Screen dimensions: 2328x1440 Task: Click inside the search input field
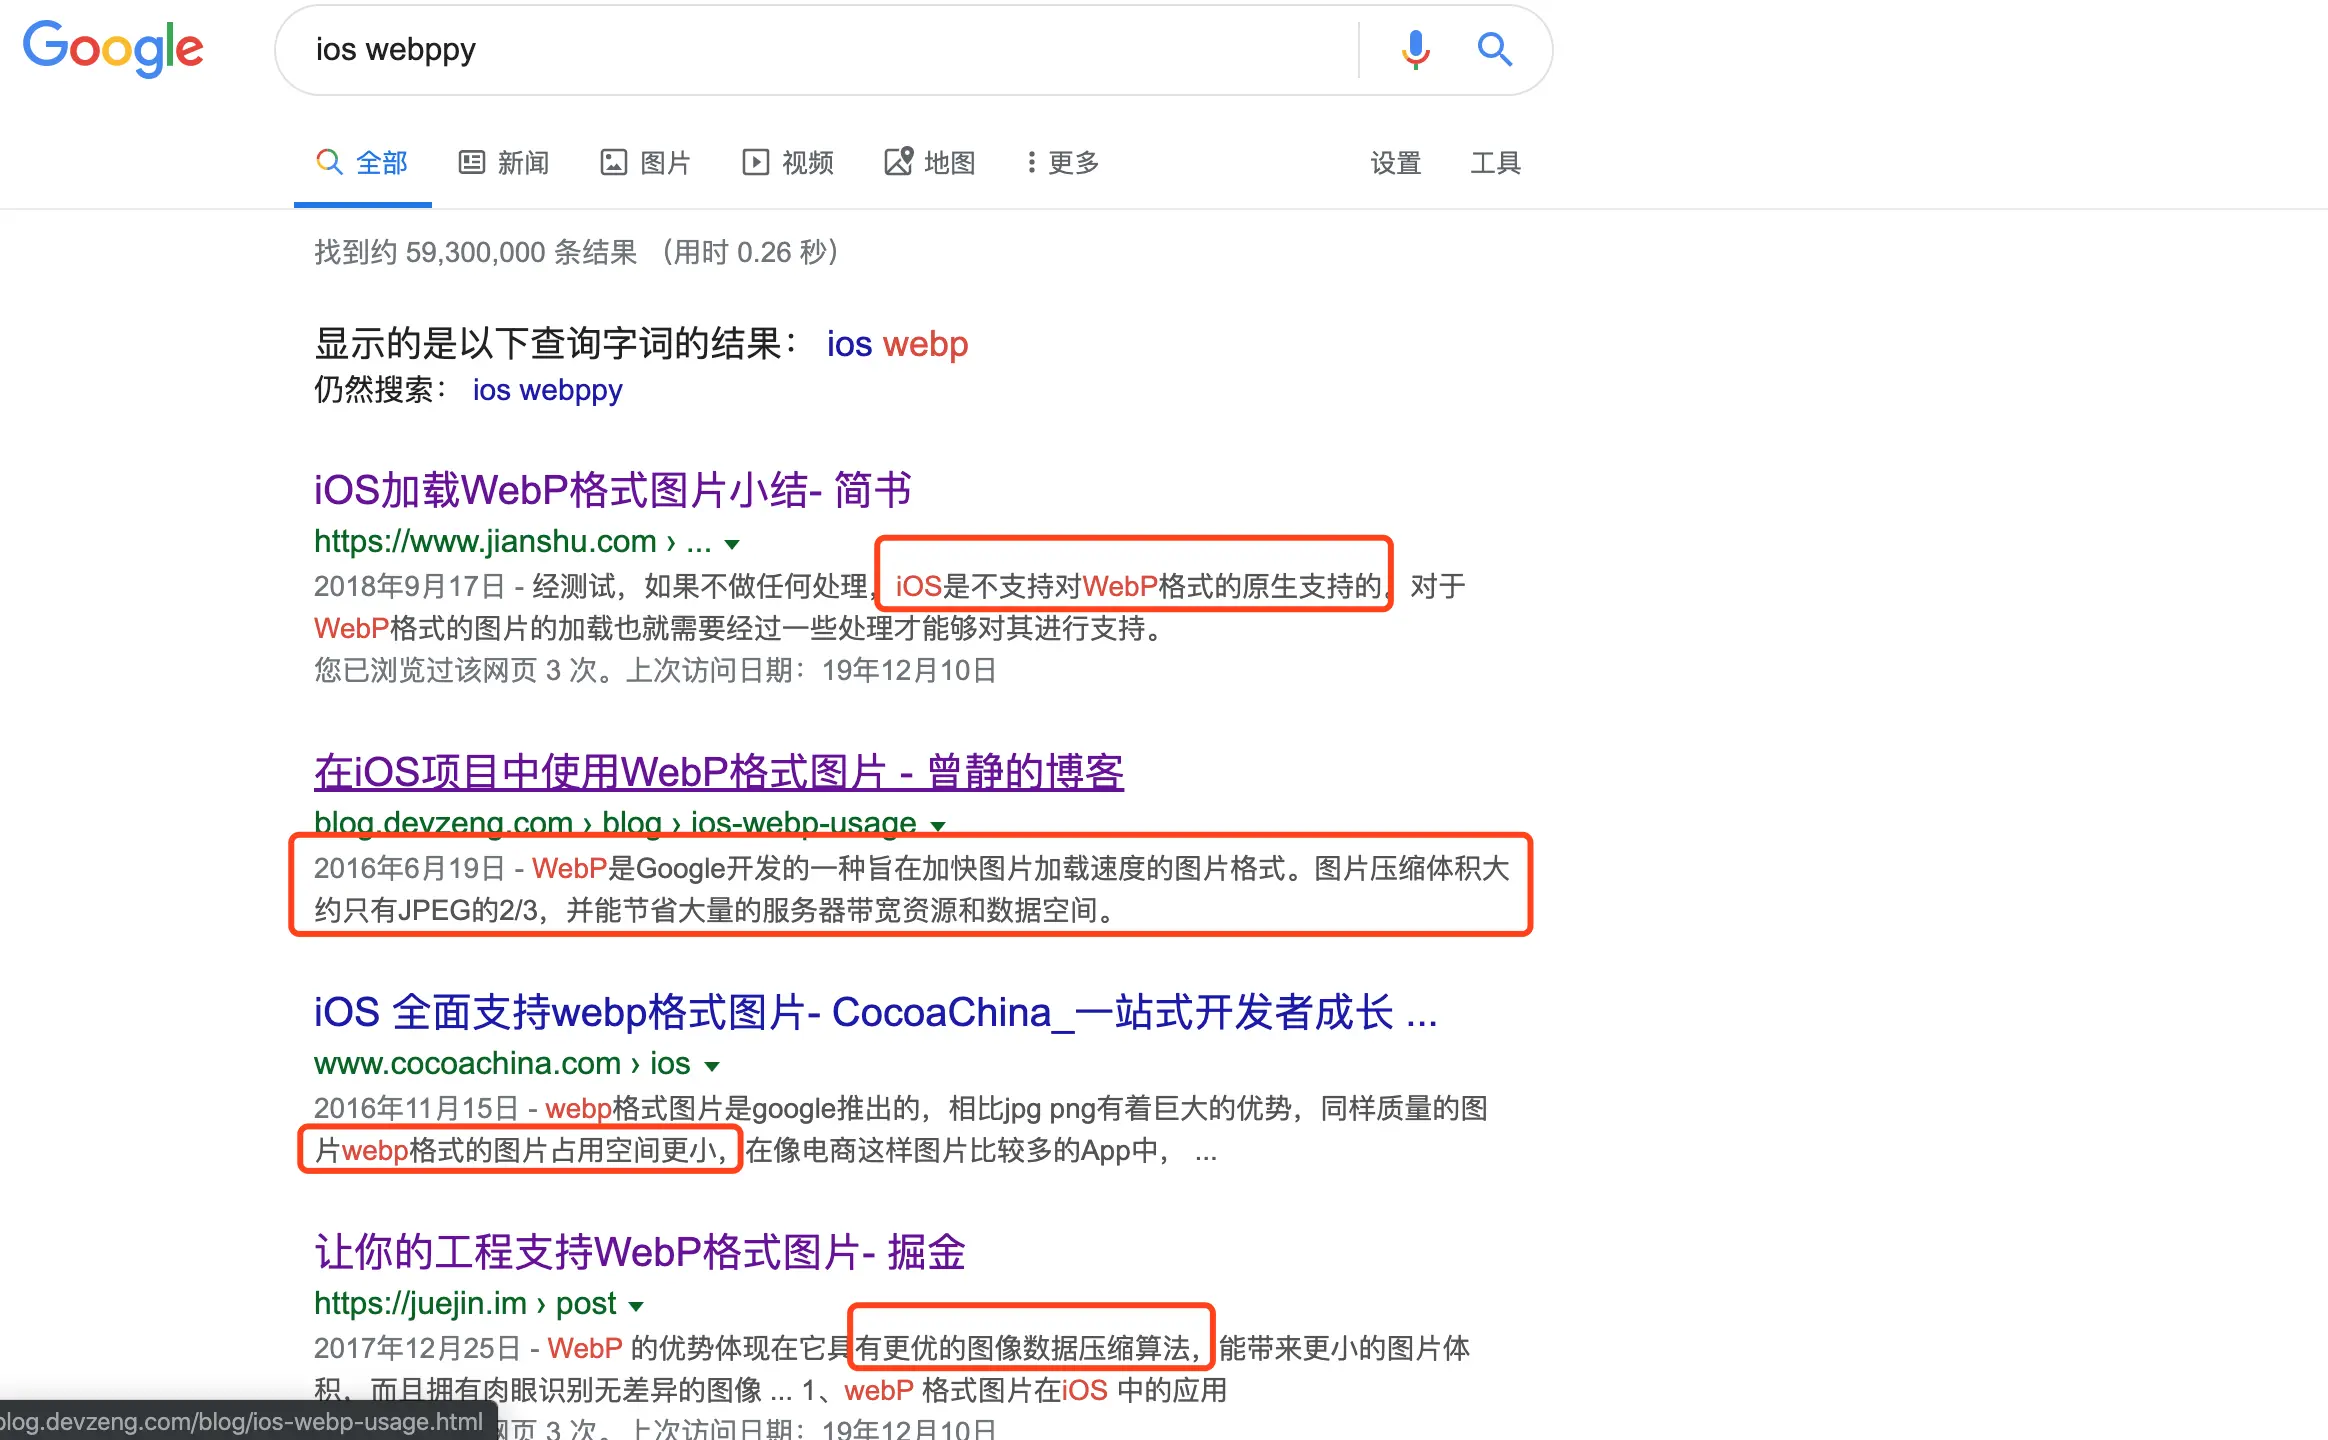[x=800, y=49]
